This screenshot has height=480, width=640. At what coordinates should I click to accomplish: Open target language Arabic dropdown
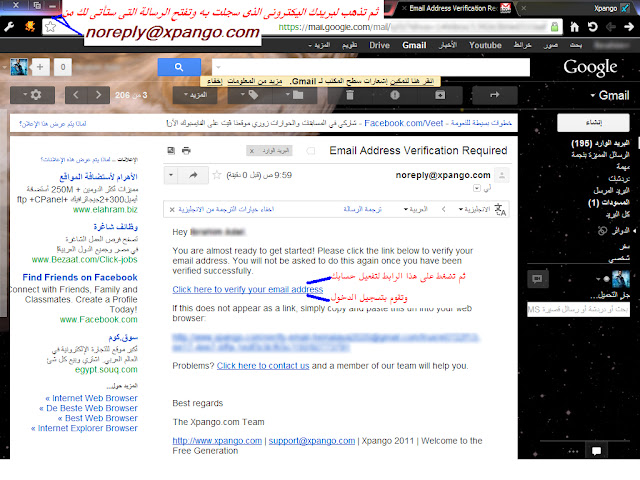click(416, 209)
